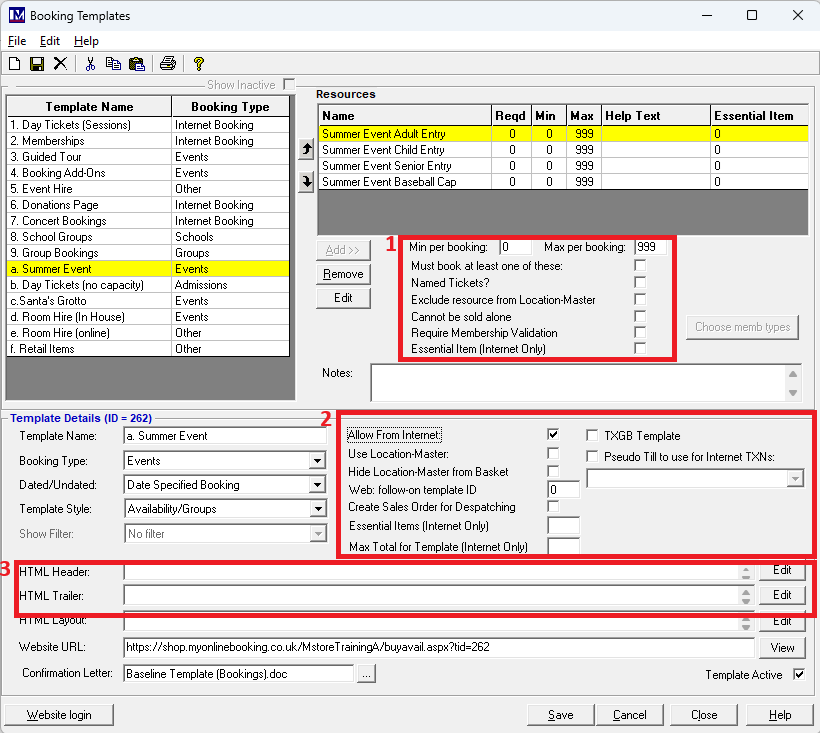
Task: Click the Essential Item column header
Action: tap(759, 116)
